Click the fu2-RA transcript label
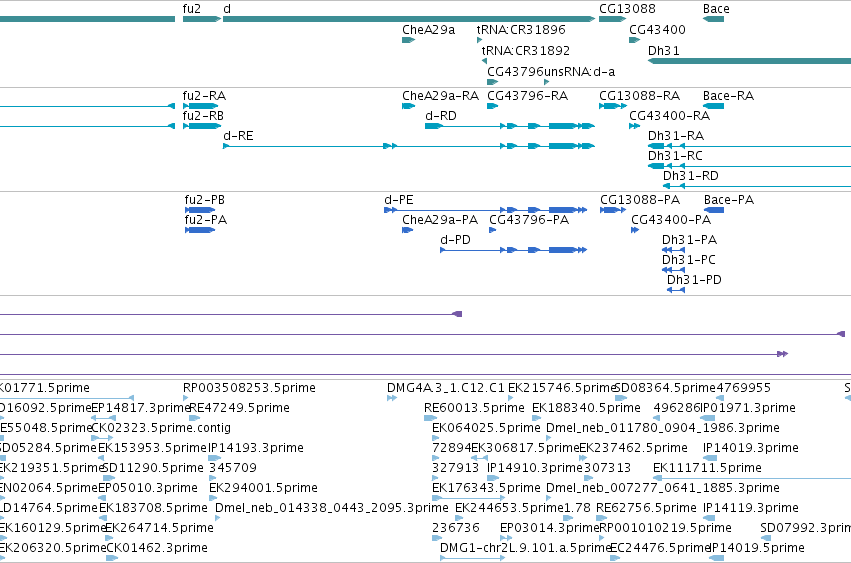851x563 pixels. pyautogui.click(x=204, y=96)
